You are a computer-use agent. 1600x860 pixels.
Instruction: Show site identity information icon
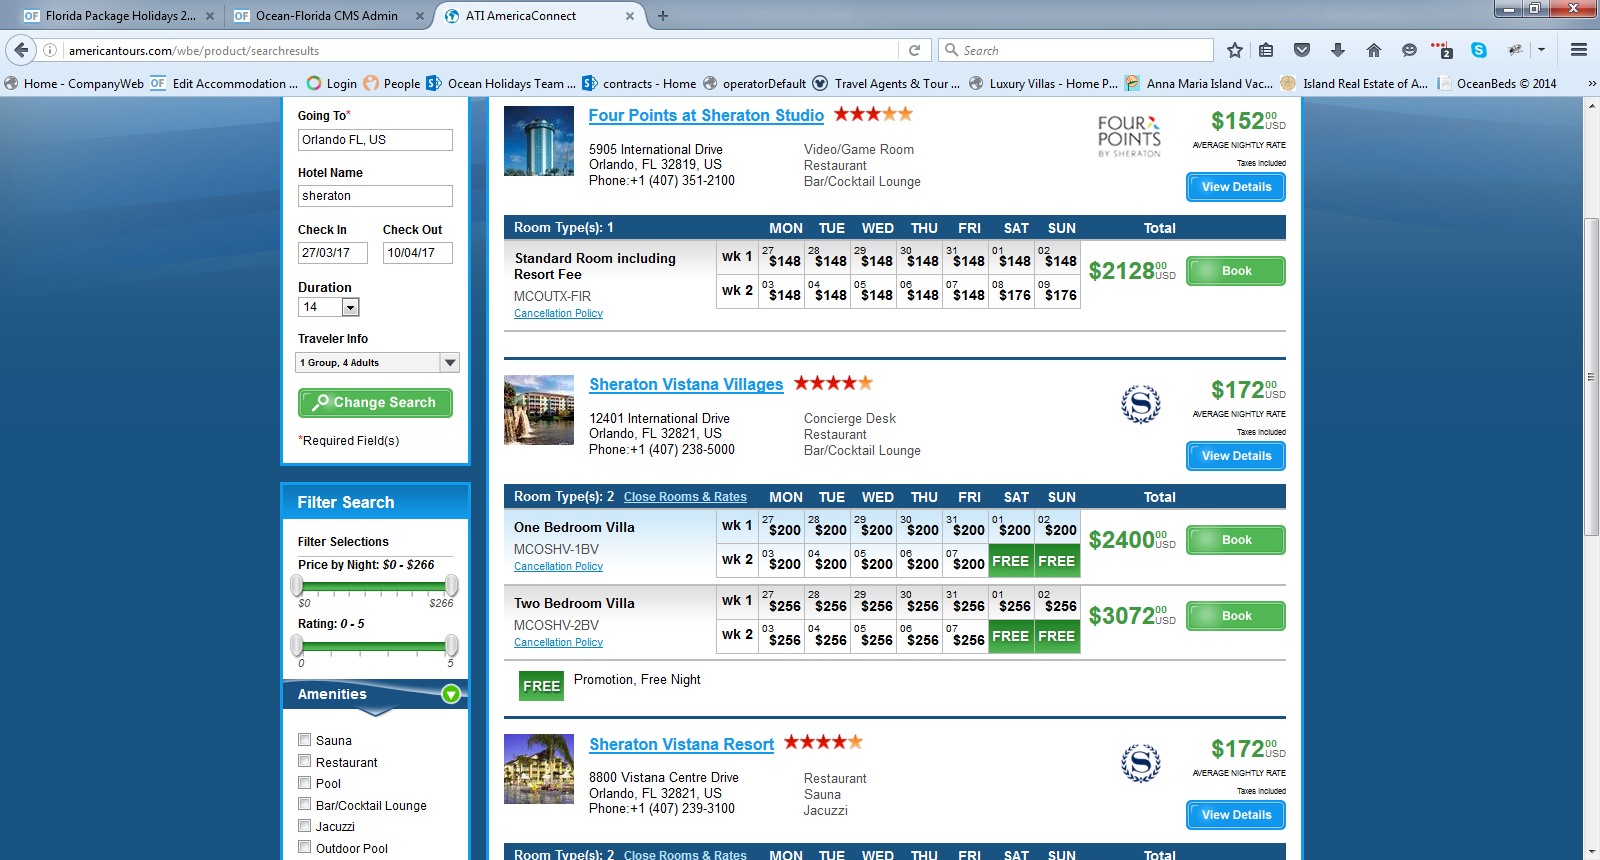[x=50, y=50]
